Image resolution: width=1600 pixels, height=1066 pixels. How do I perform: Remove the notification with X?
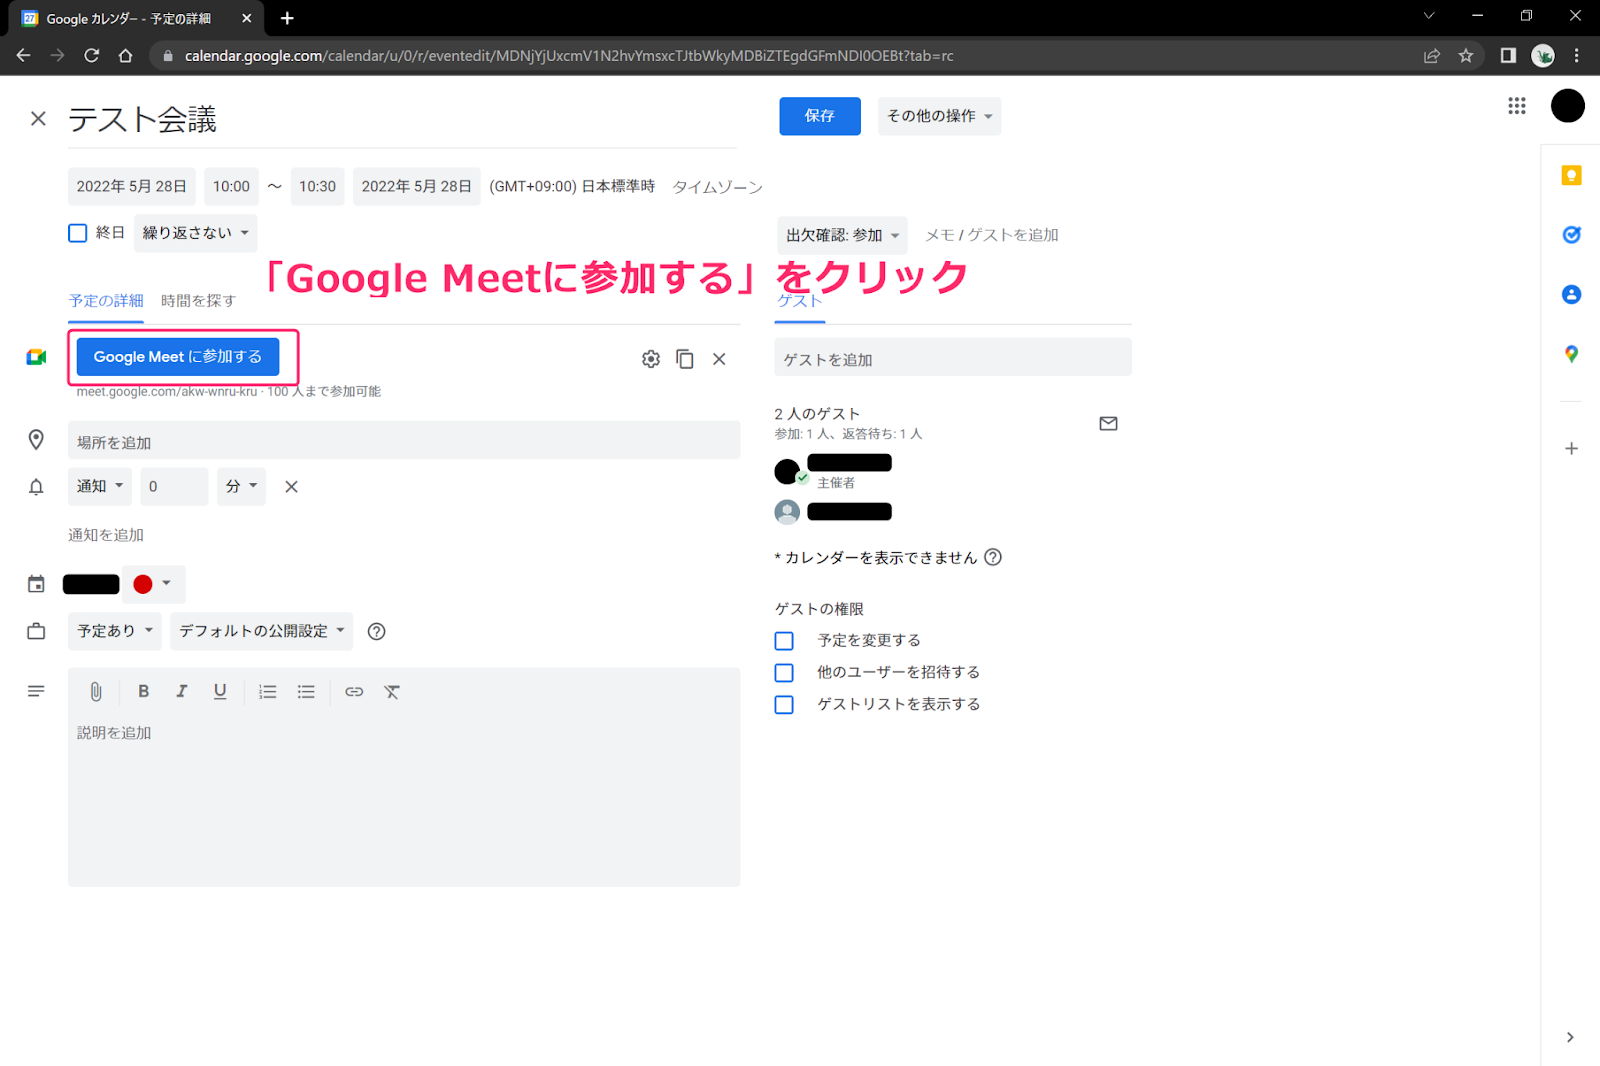291,487
